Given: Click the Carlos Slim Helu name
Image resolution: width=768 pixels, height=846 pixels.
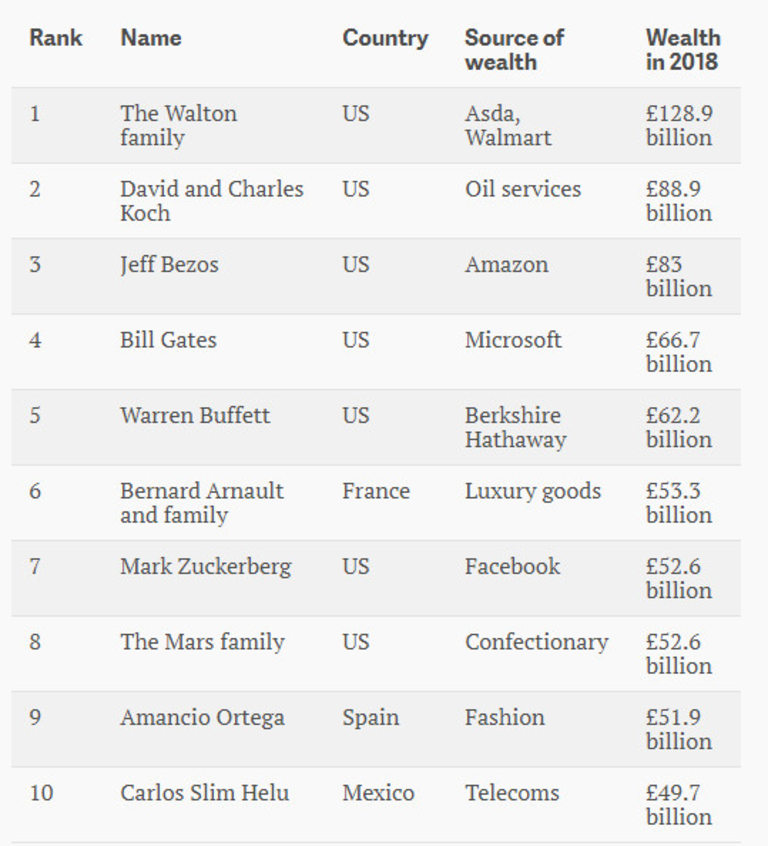Looking at the screenshot, I should click(x=204, y=793).
